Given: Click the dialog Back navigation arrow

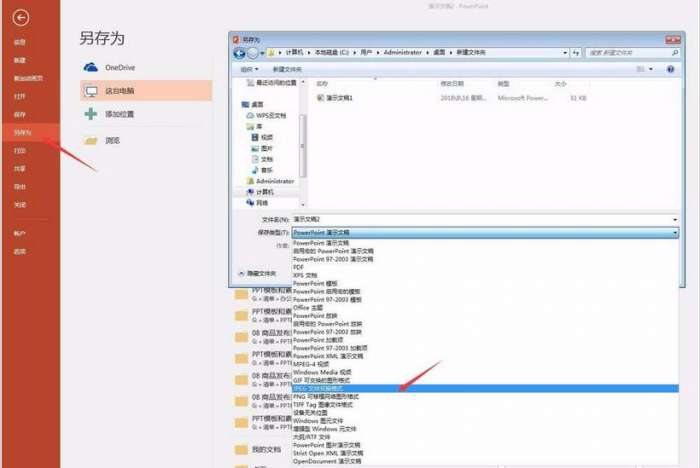Looking at the screenshot, I should point(239,53).
